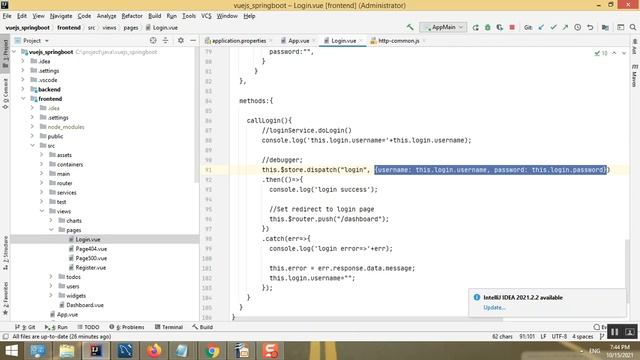The height and width of the screenshot is (360, 640).
Task: Expand the node_modules folder
Action: coord(32,127)
